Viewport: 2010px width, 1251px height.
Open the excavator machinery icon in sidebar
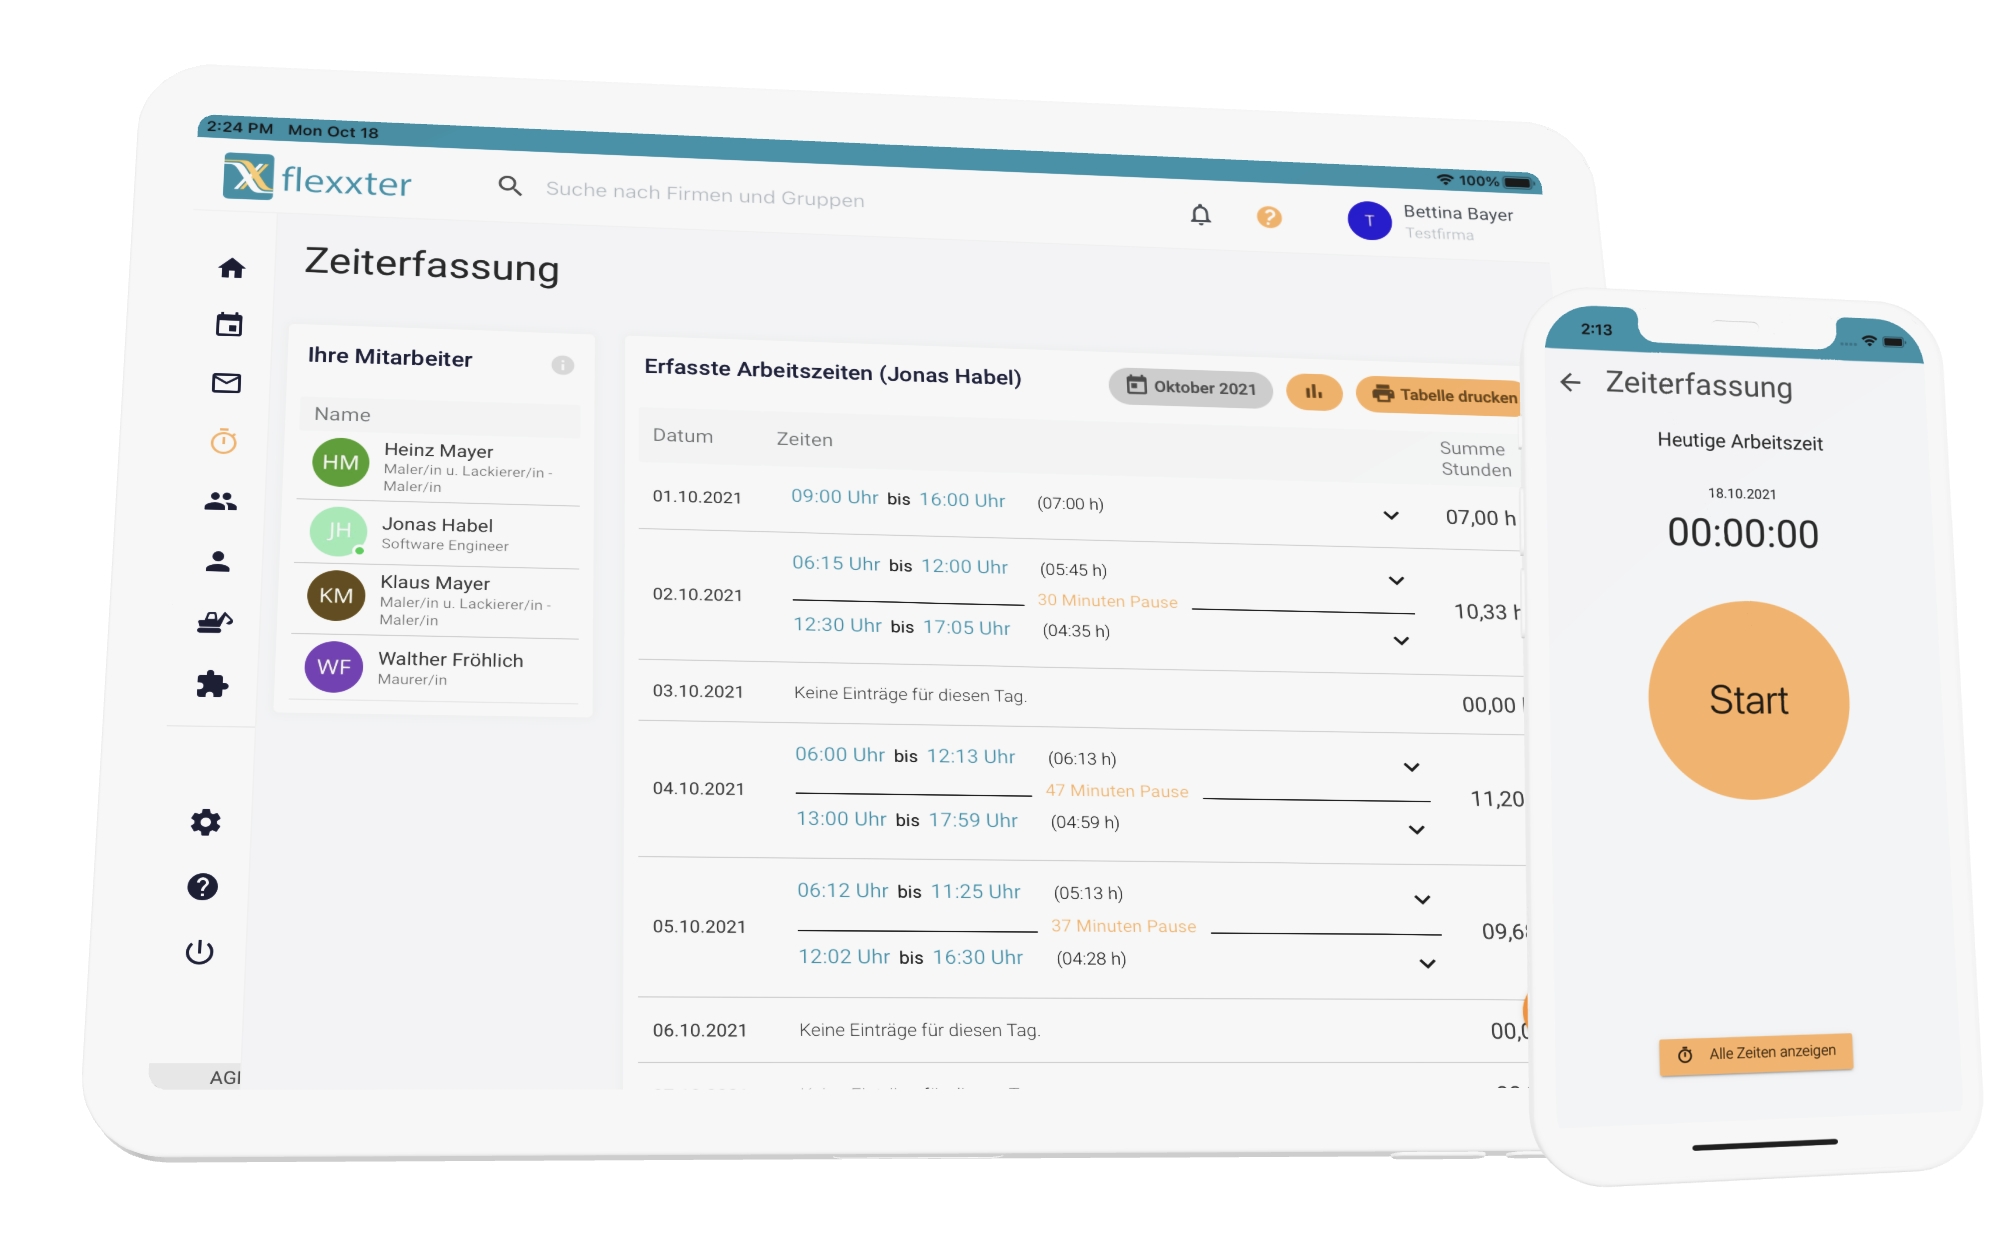[x=215, y=623]
